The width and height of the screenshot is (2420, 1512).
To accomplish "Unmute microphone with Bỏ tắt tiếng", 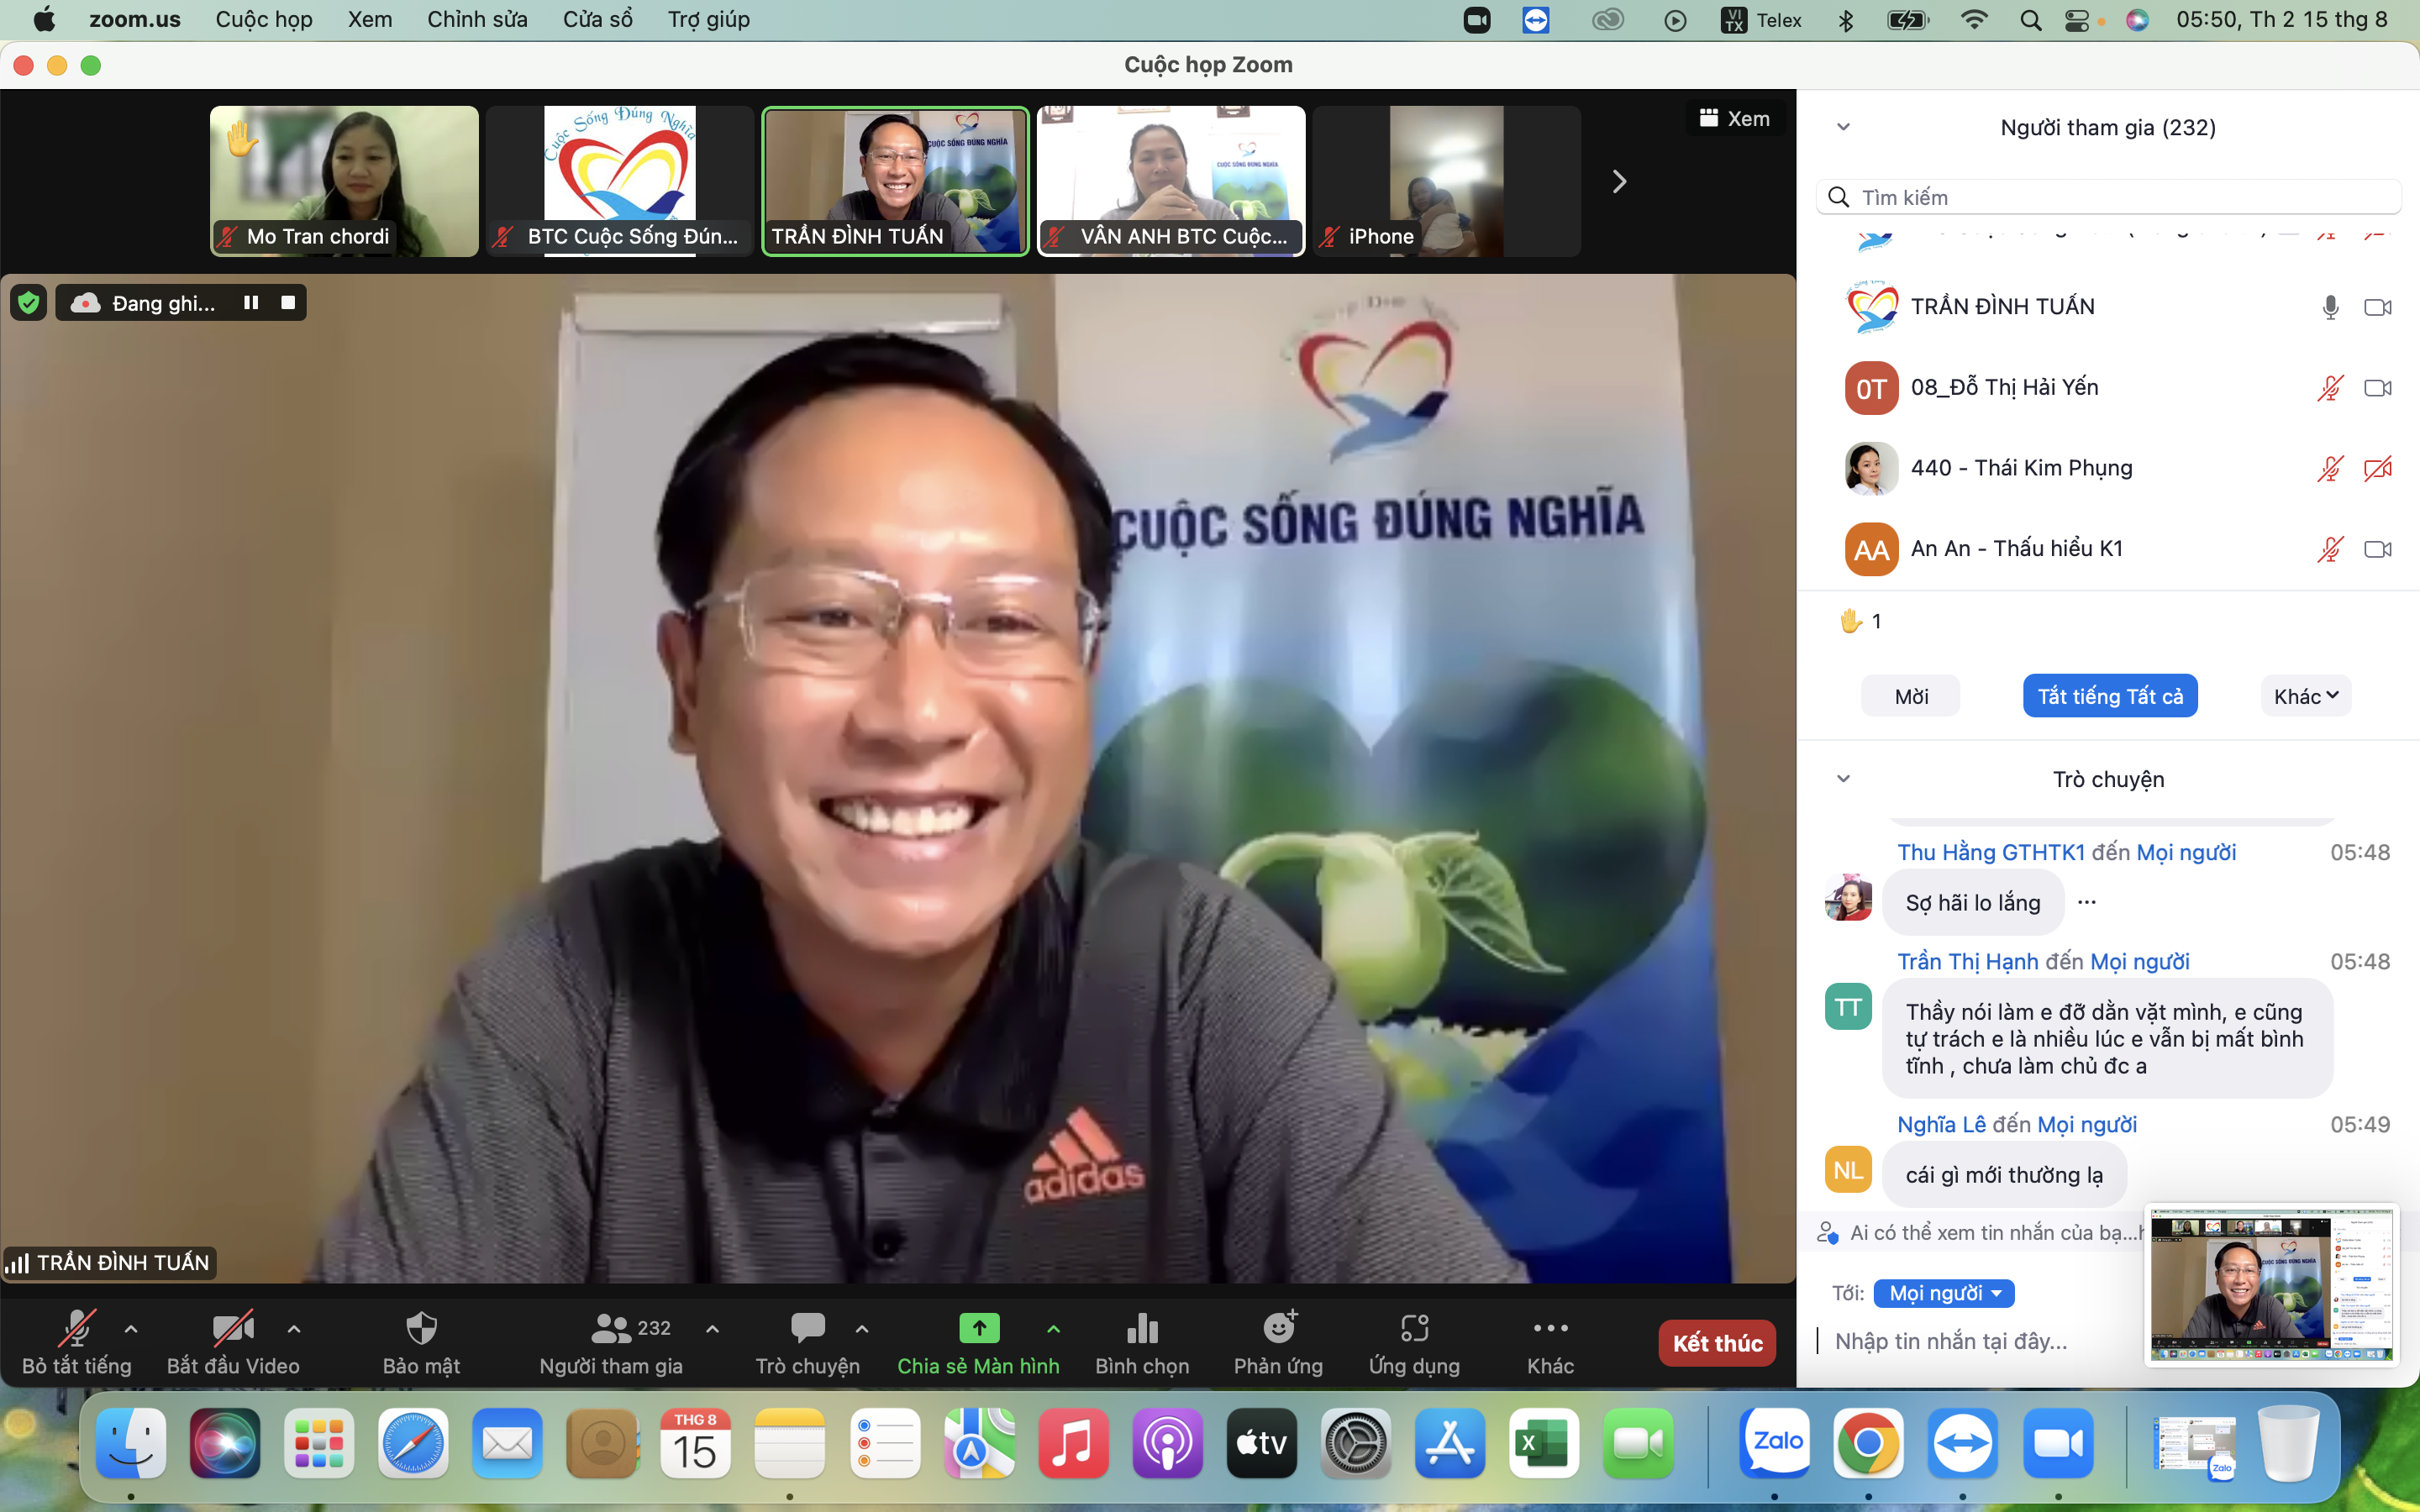I will point(77,1343).
